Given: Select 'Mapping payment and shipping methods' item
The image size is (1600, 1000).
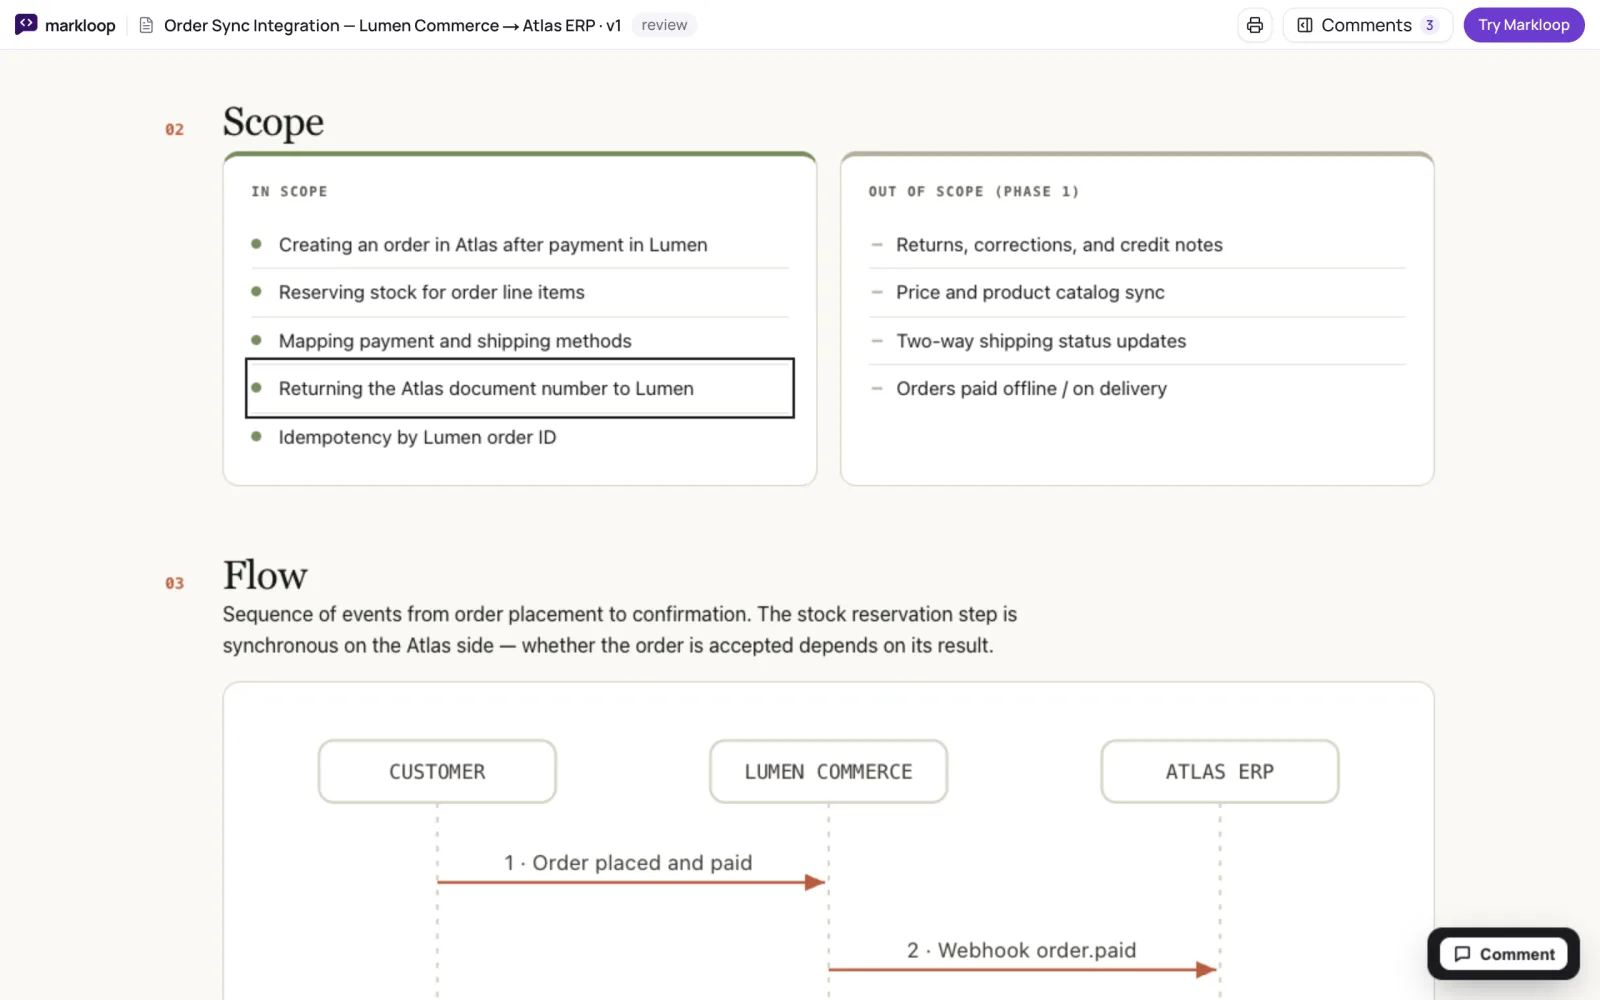Looking at the screenshot, I should [x=520, y=341].
